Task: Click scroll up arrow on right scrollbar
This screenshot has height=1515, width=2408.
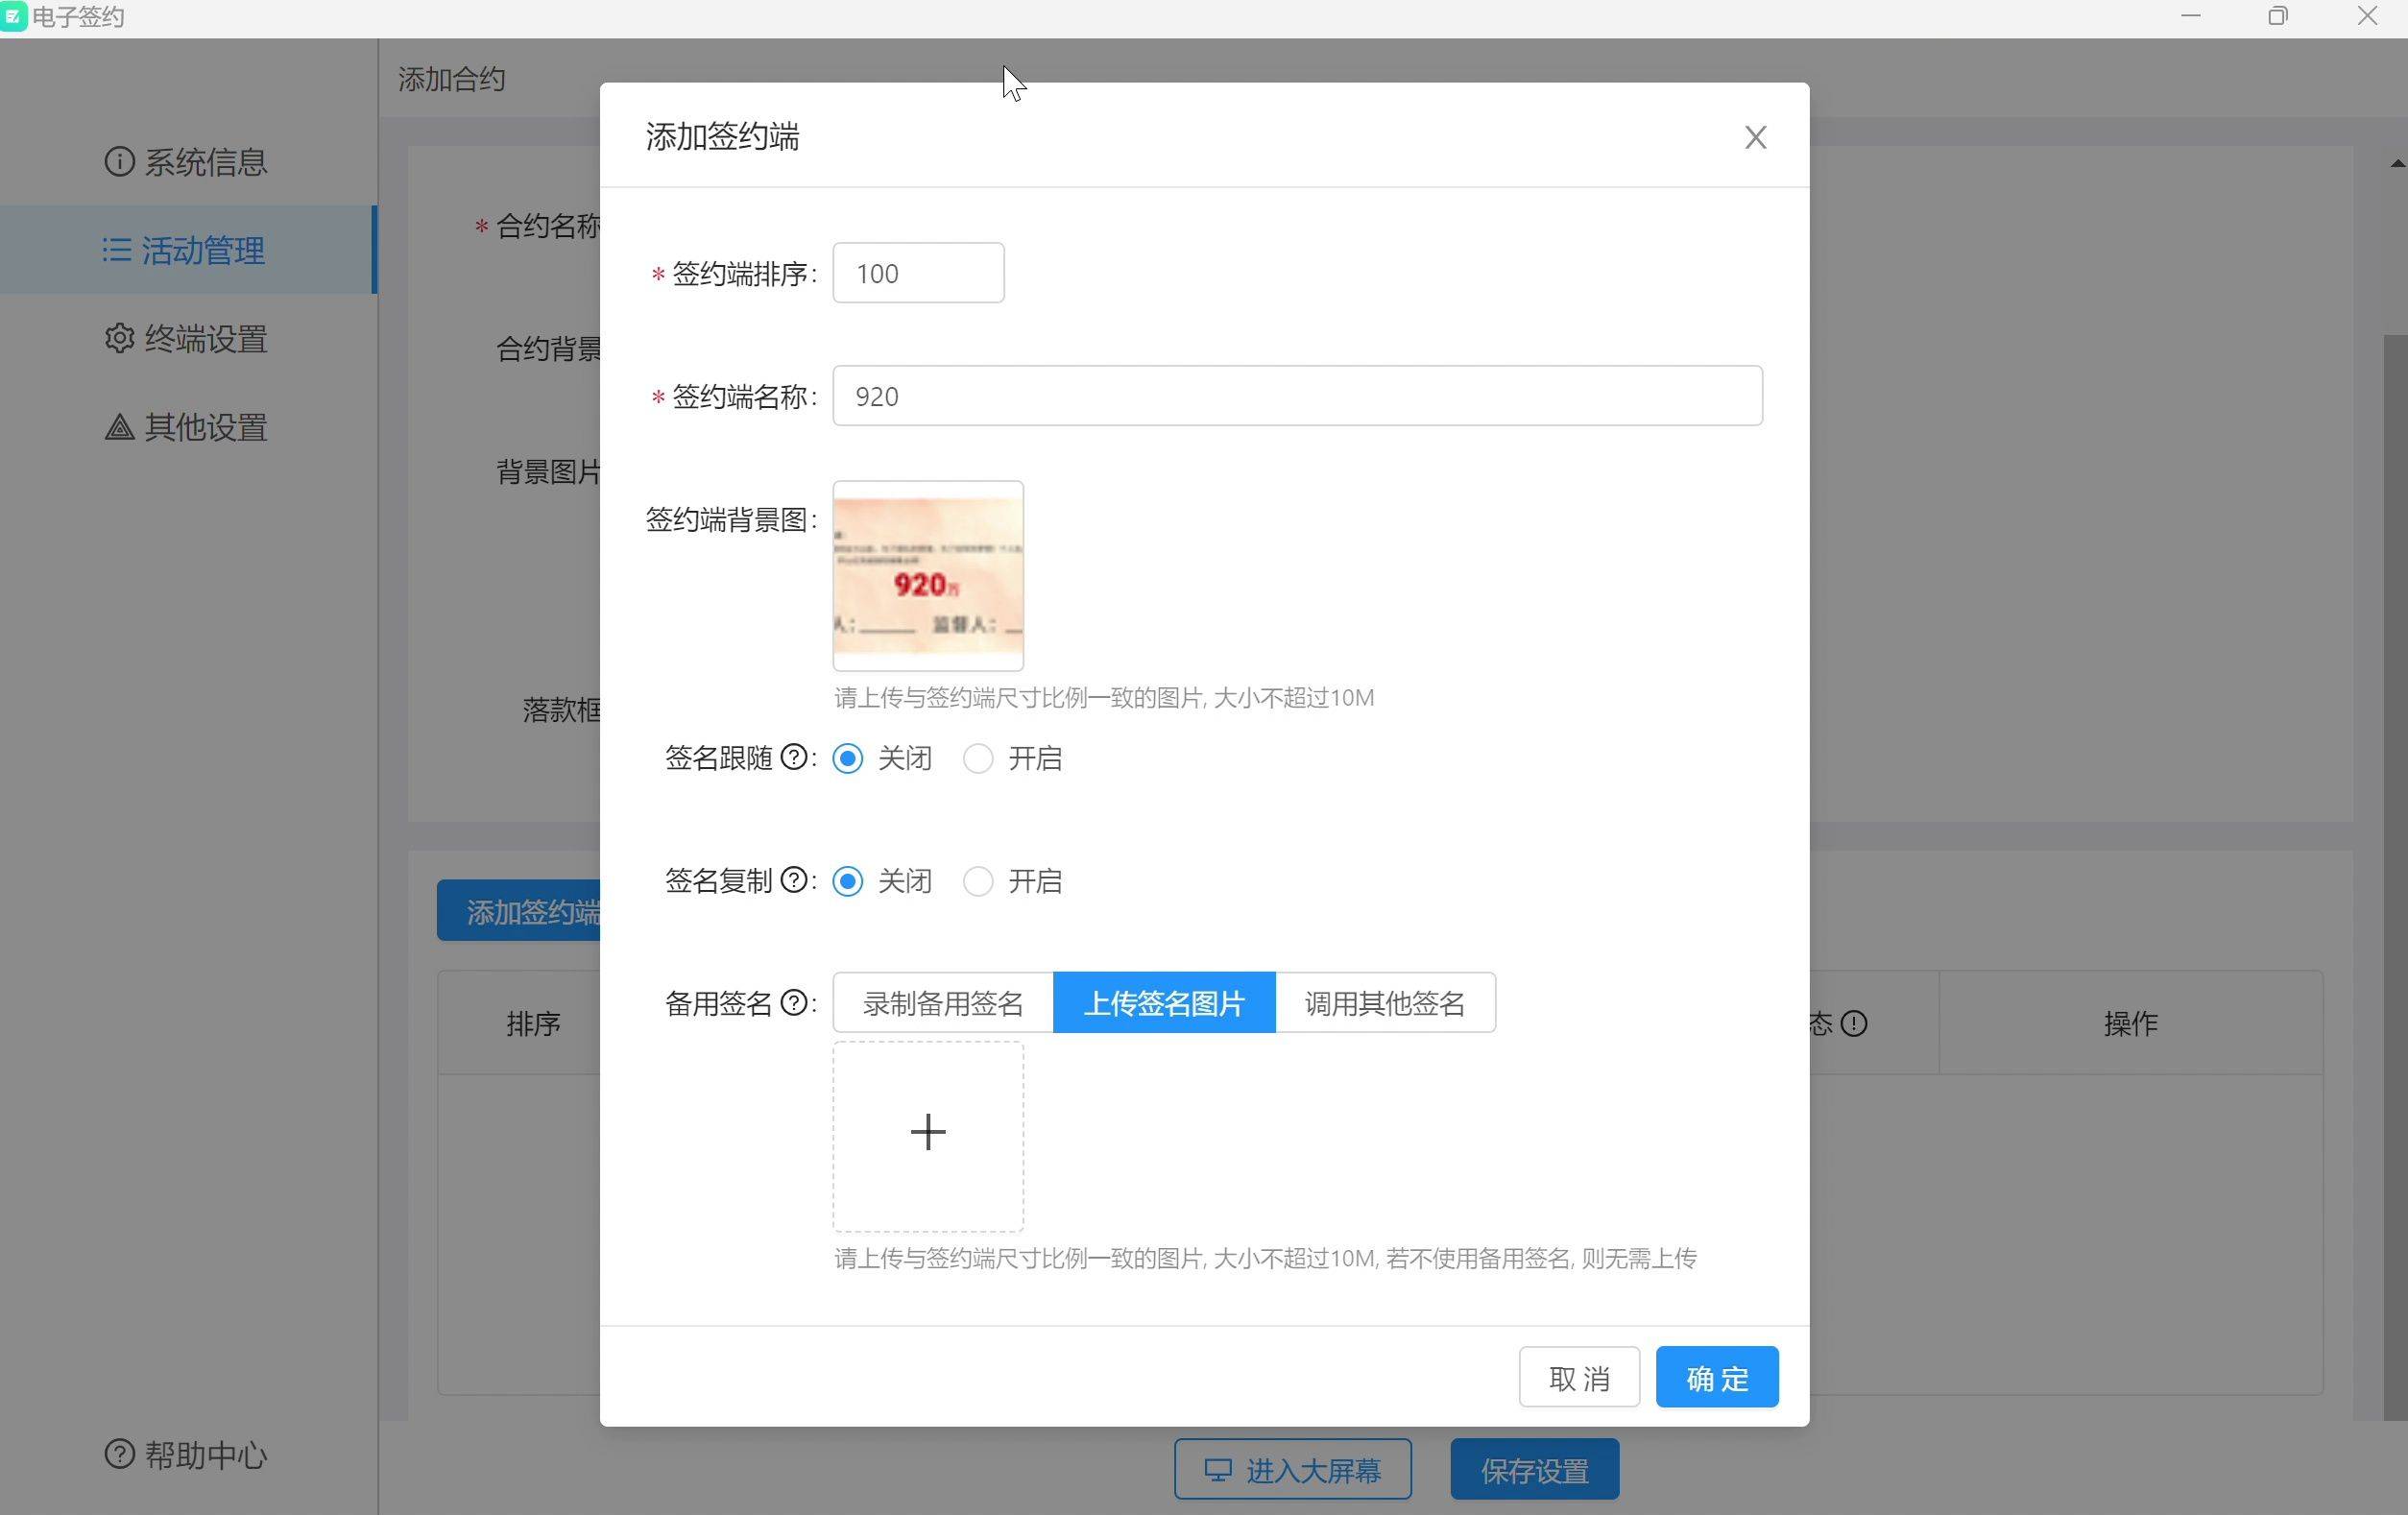Action: pyautogui.click(x=2397, y=163)
